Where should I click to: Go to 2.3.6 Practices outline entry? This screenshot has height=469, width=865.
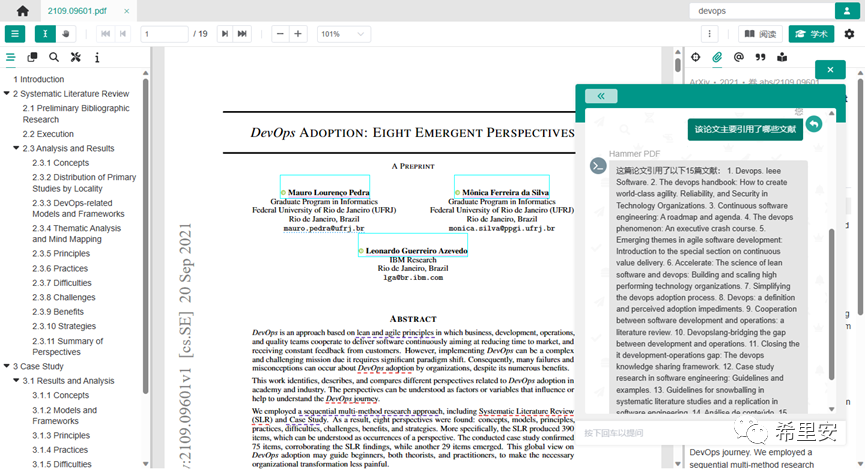(x=60, y=269)
